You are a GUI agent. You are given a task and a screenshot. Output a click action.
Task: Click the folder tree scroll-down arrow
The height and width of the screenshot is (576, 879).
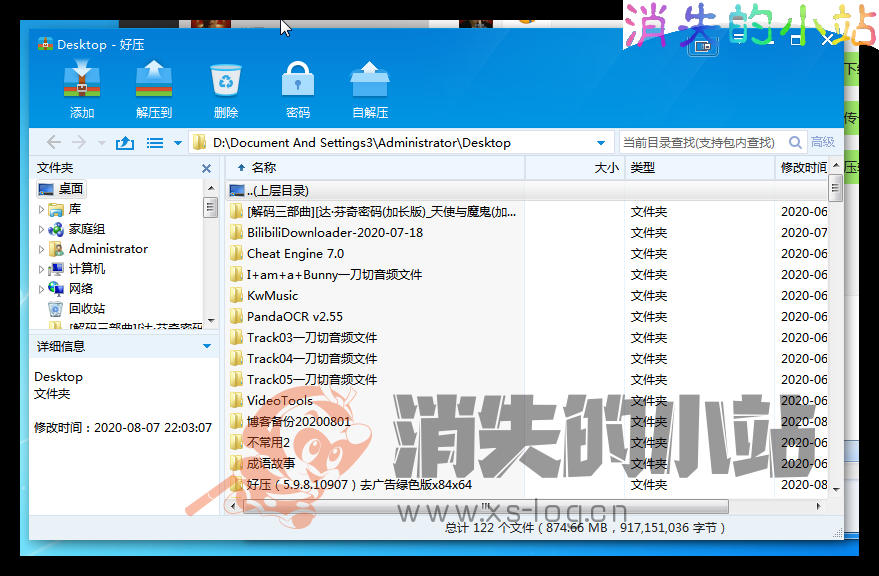[211, 320]
